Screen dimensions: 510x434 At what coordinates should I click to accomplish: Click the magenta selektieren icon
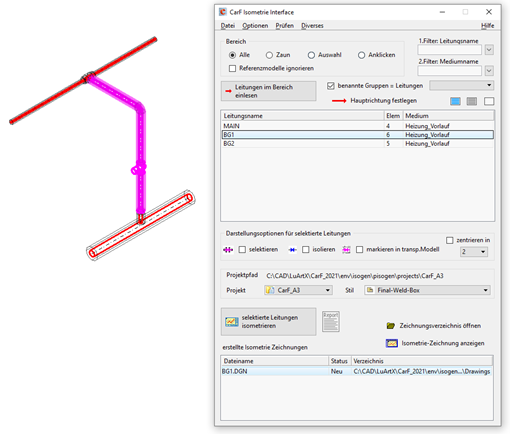tap(228, 250)
